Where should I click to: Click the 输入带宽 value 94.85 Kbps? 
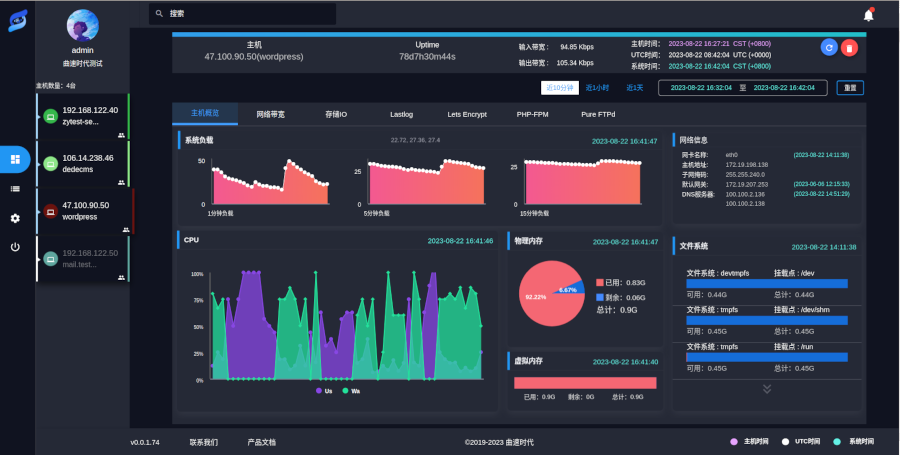577,46
